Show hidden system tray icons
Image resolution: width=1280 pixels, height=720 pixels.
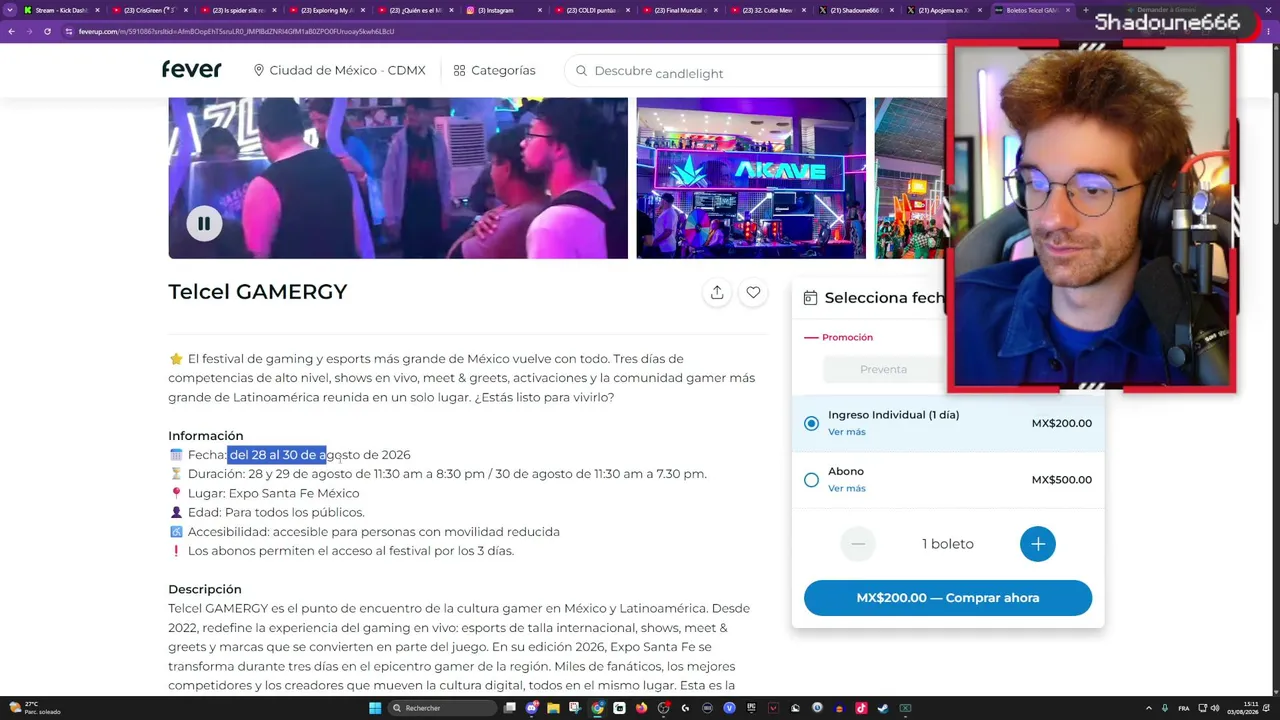(x=1149, y=708)
